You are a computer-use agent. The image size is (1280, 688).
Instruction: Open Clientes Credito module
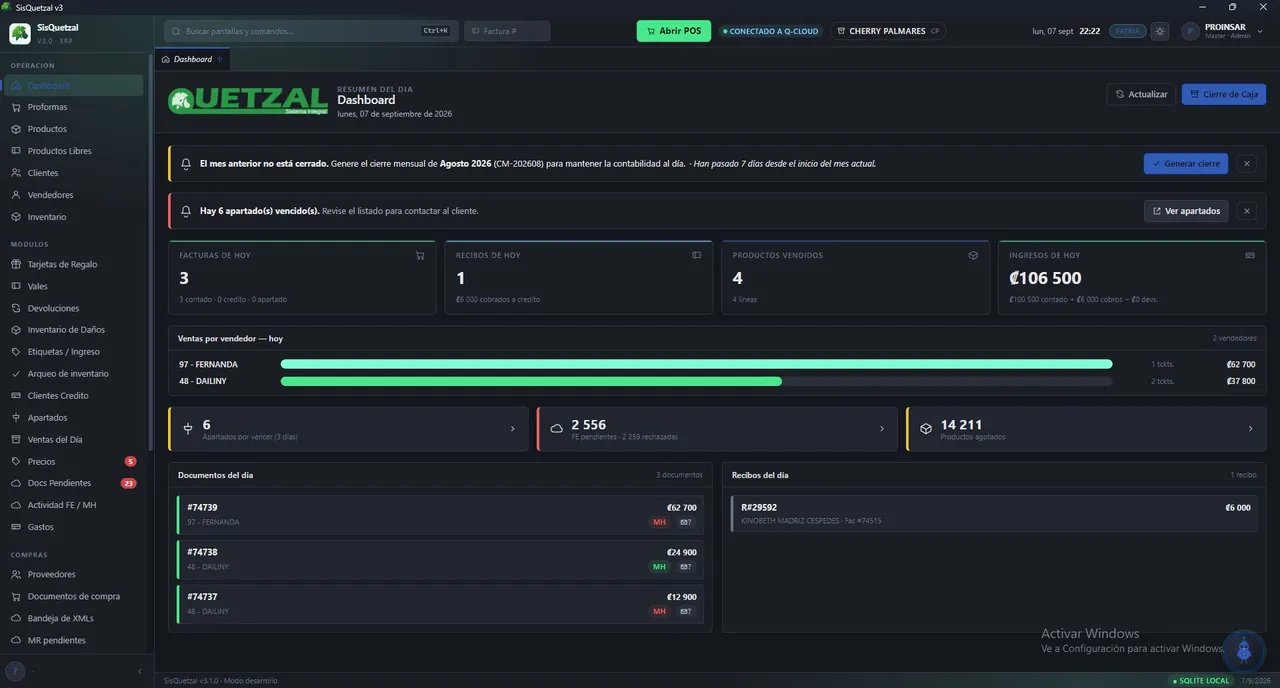point(74,396)
